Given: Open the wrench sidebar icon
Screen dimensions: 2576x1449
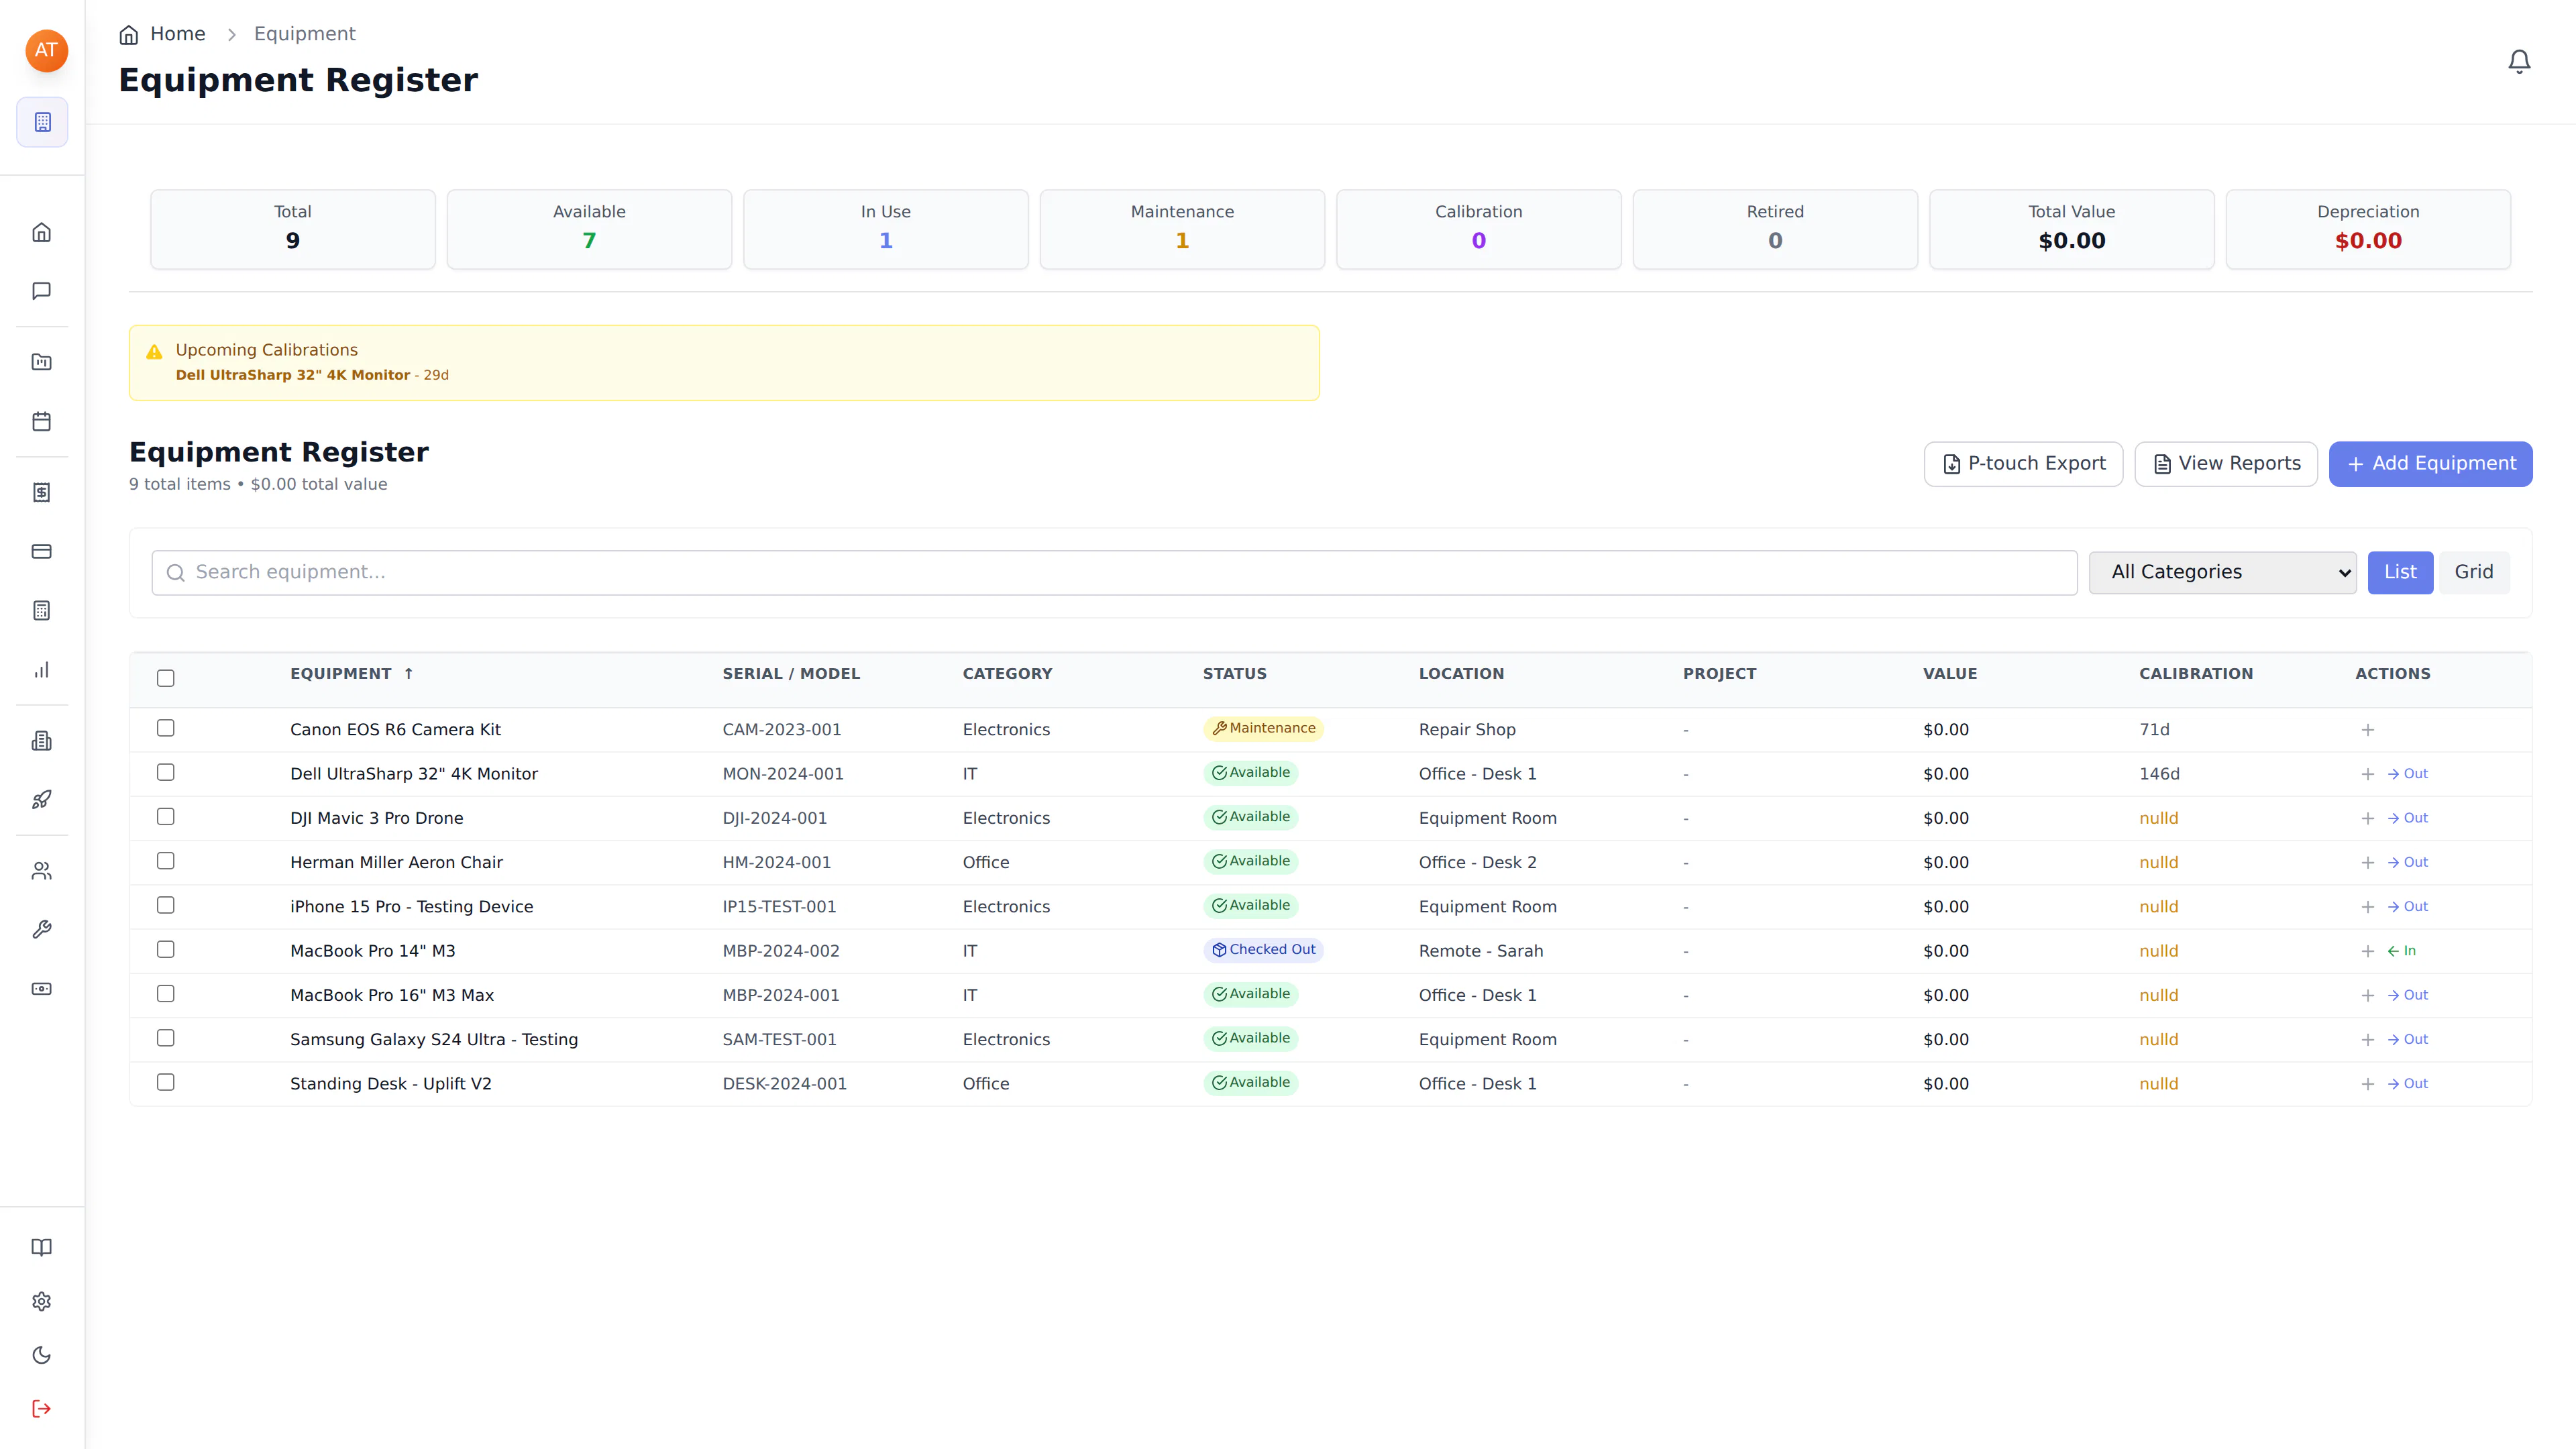Looking at the screenshot, I should (42, 930).
